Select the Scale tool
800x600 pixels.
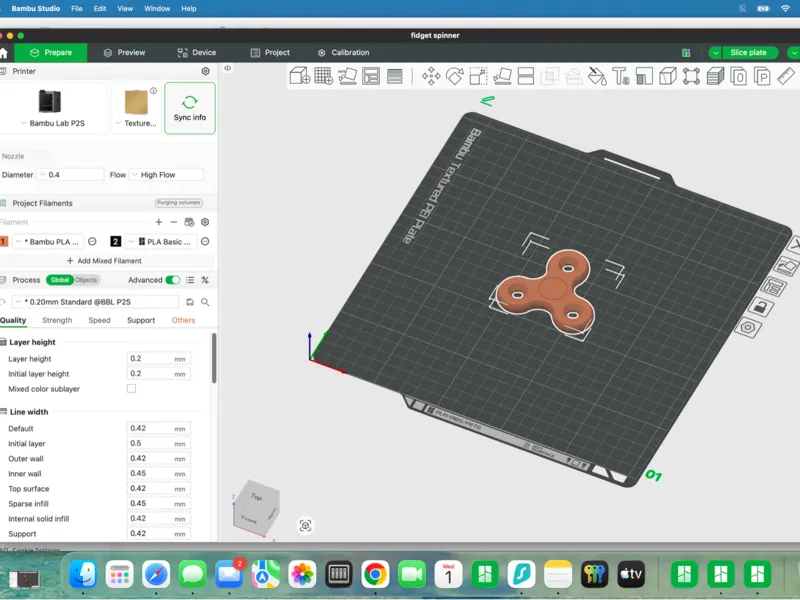[x=478, y=76]
